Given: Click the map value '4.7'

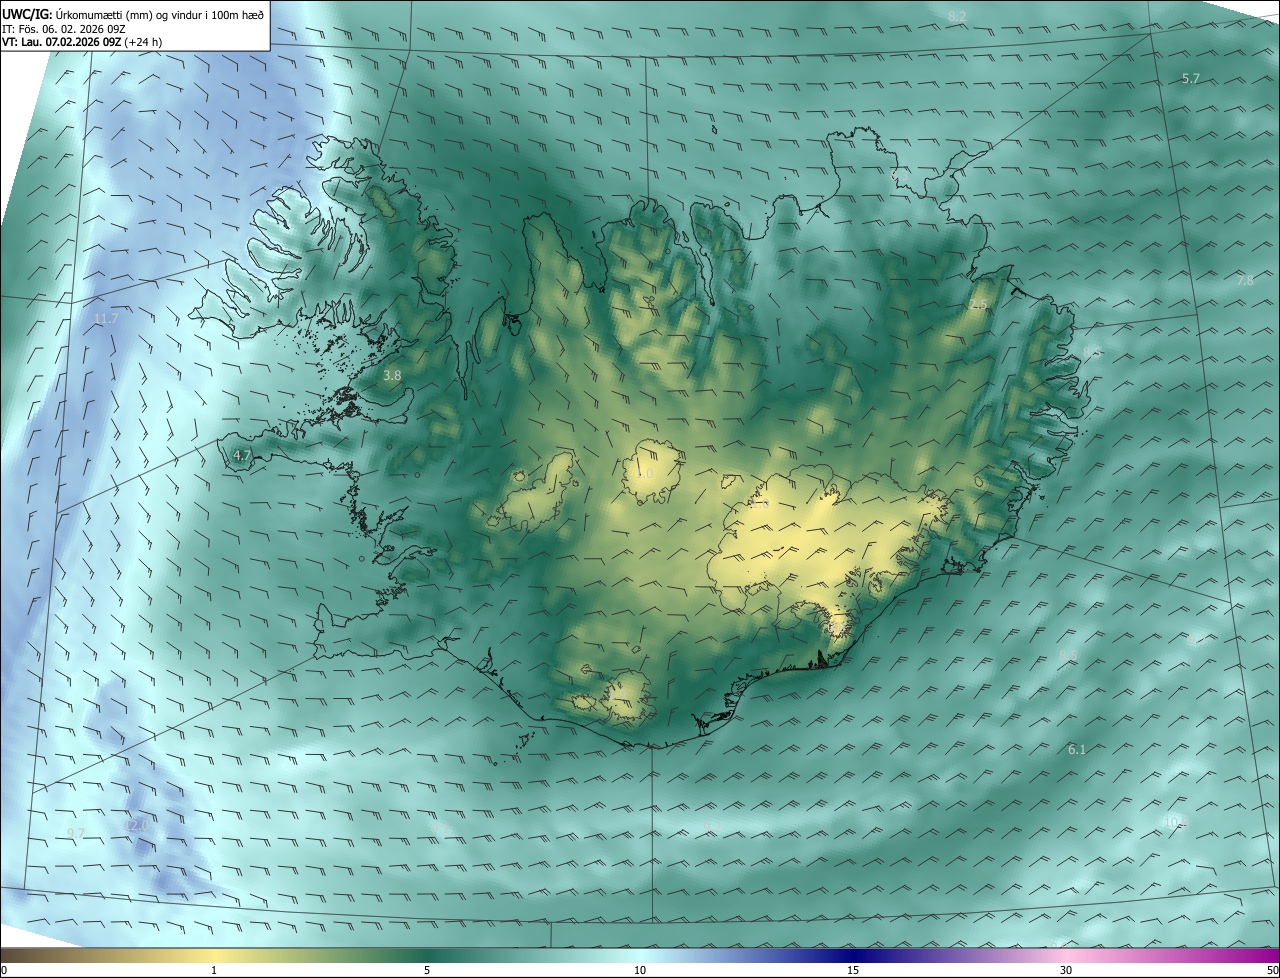Looking at the screenshot, I should click(241, 456).
